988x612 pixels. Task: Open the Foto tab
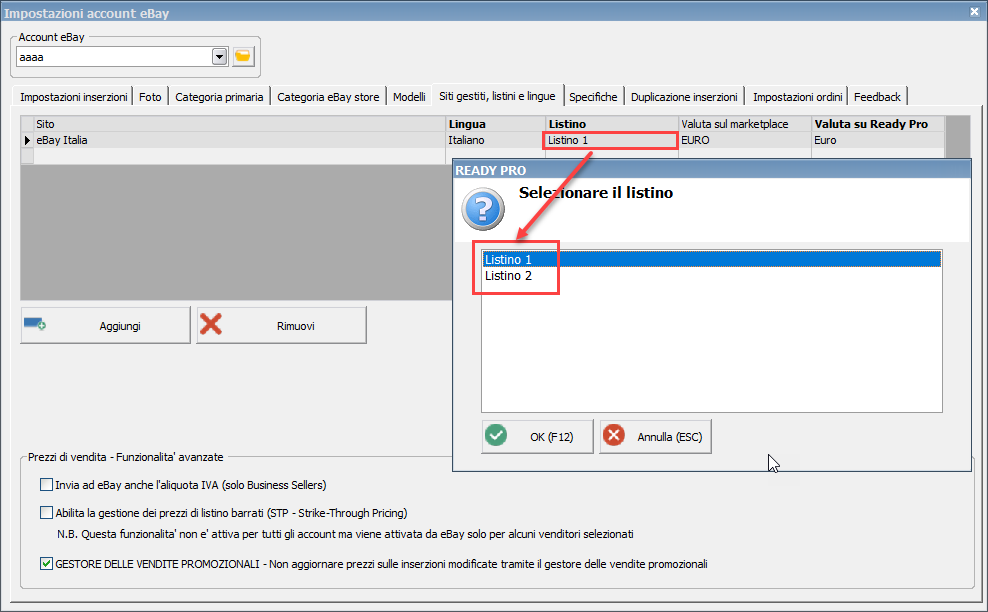150,96
